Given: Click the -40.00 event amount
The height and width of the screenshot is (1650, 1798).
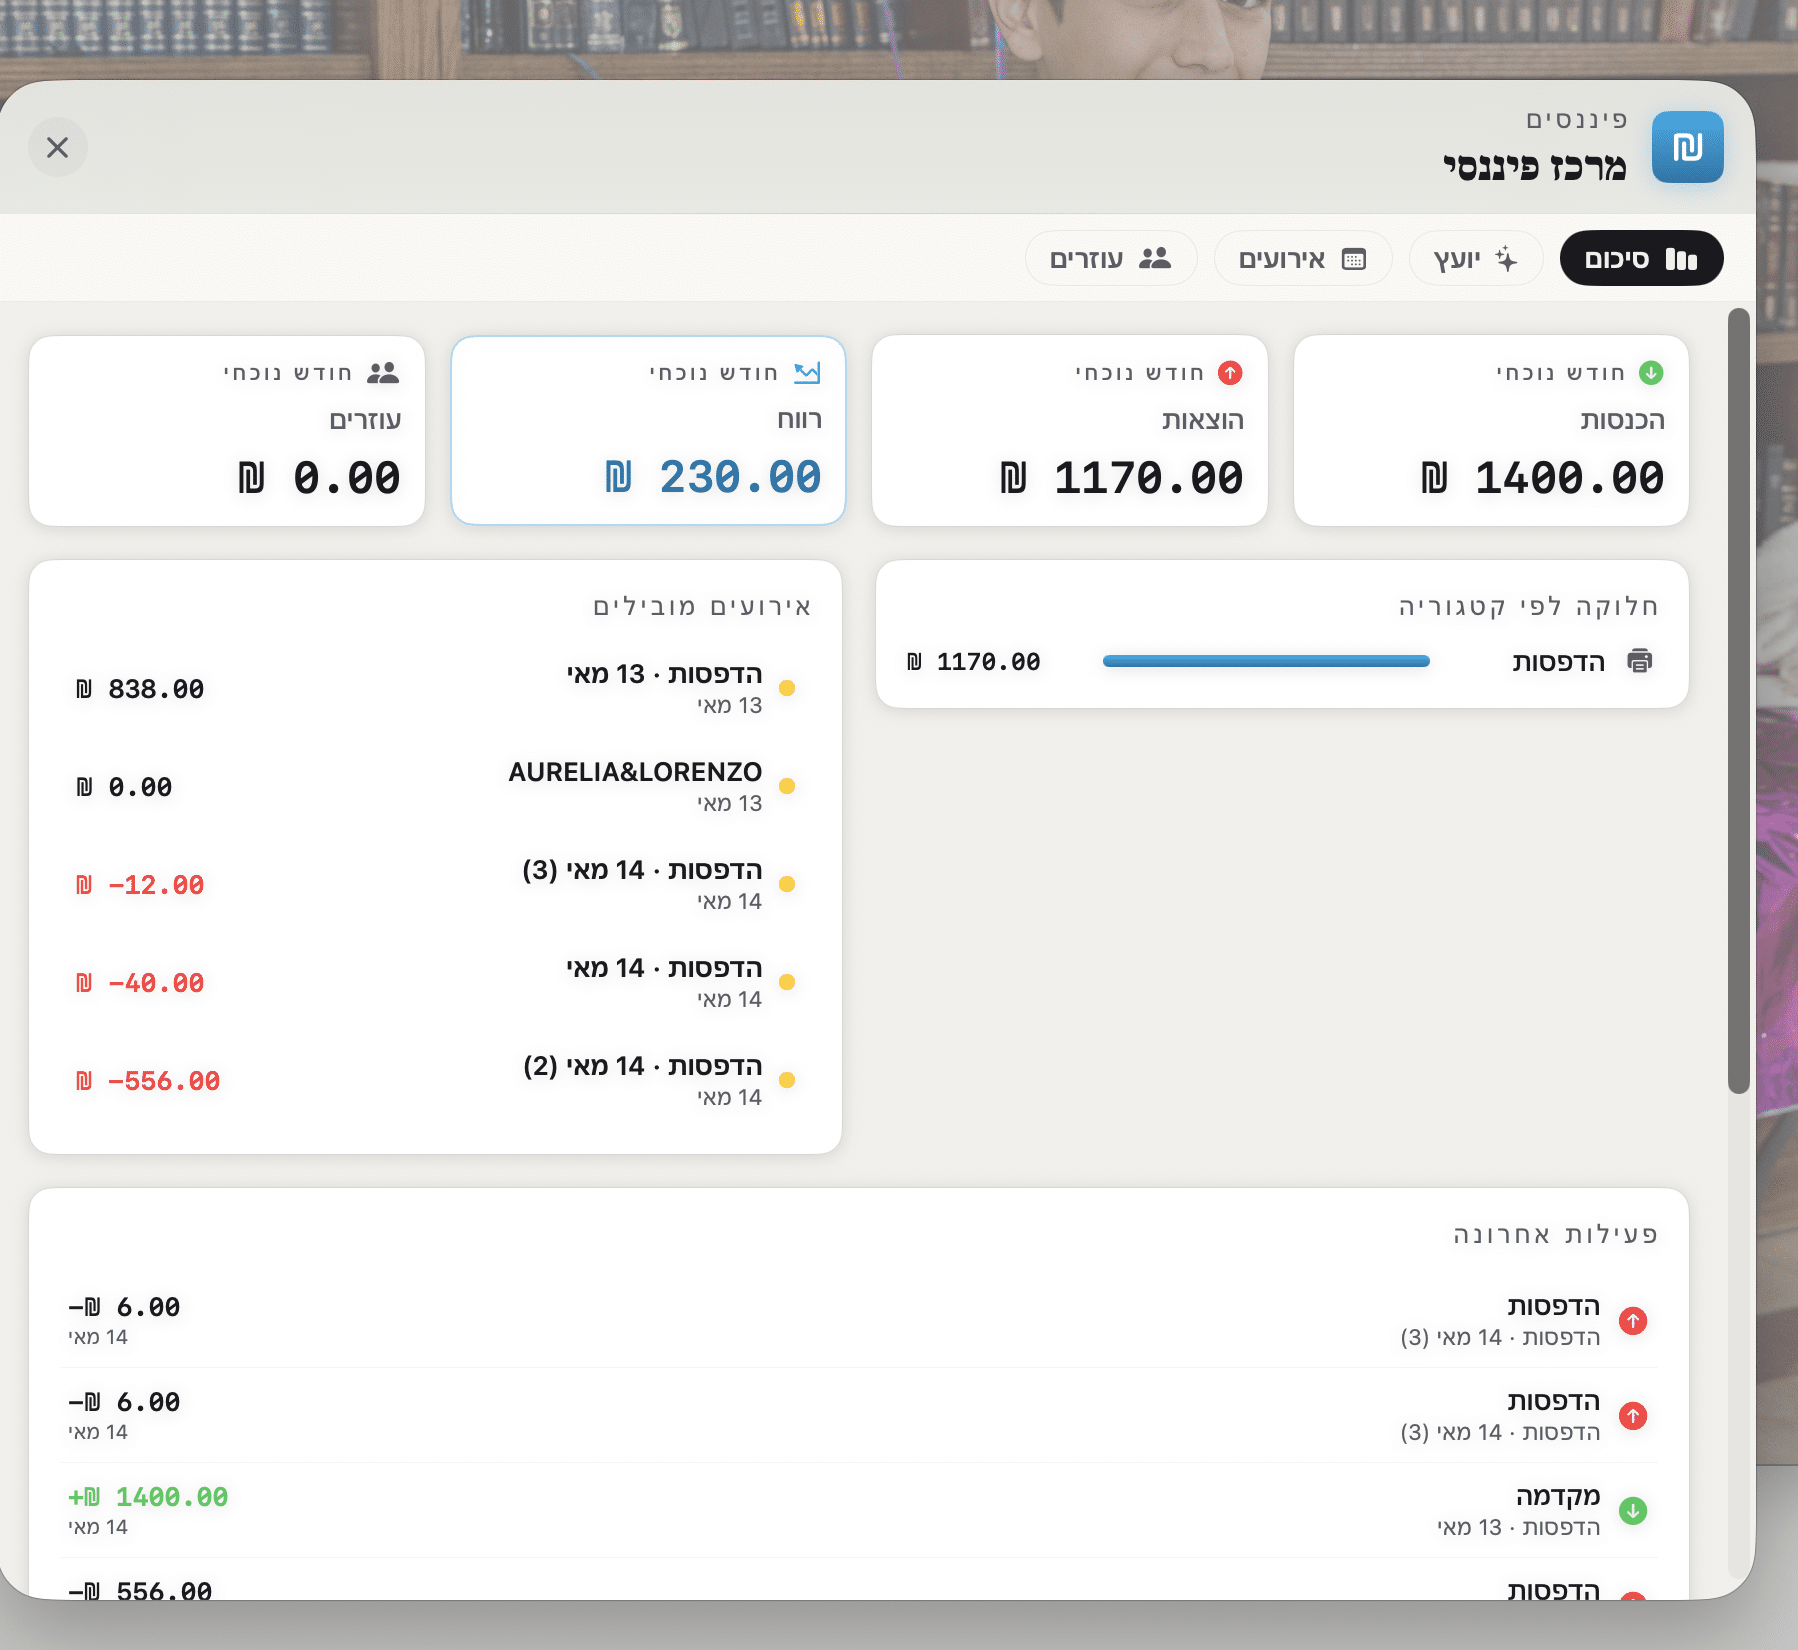Looking at the screenshot, I should pos(140,983).
